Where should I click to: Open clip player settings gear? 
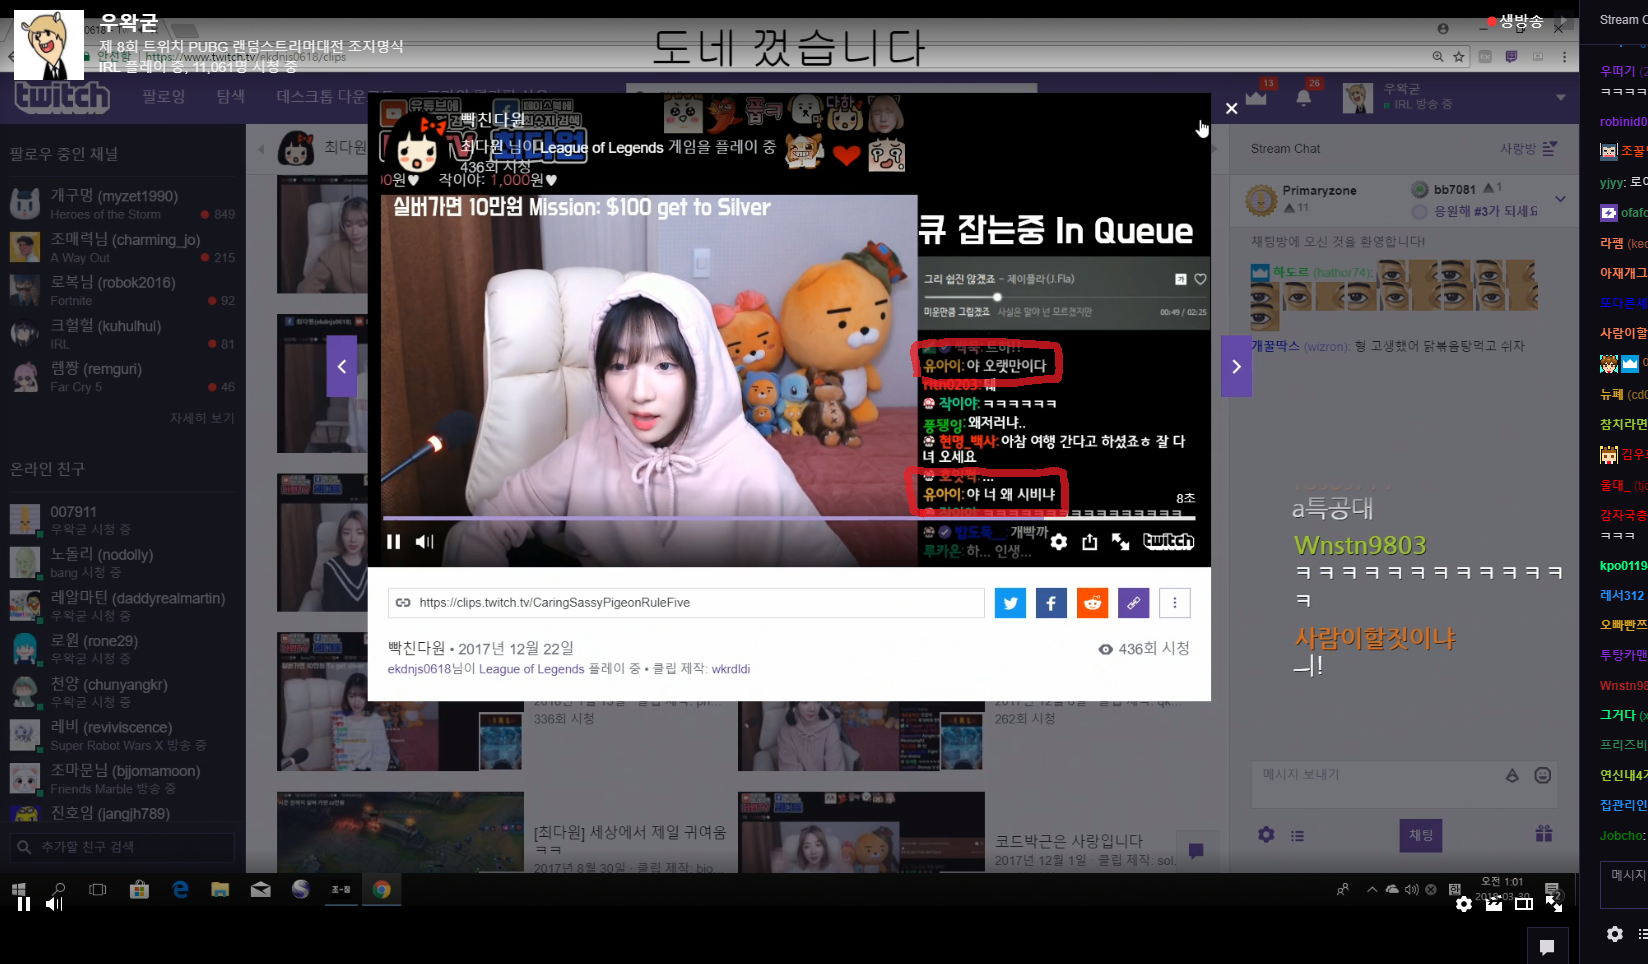(1059, 542)
